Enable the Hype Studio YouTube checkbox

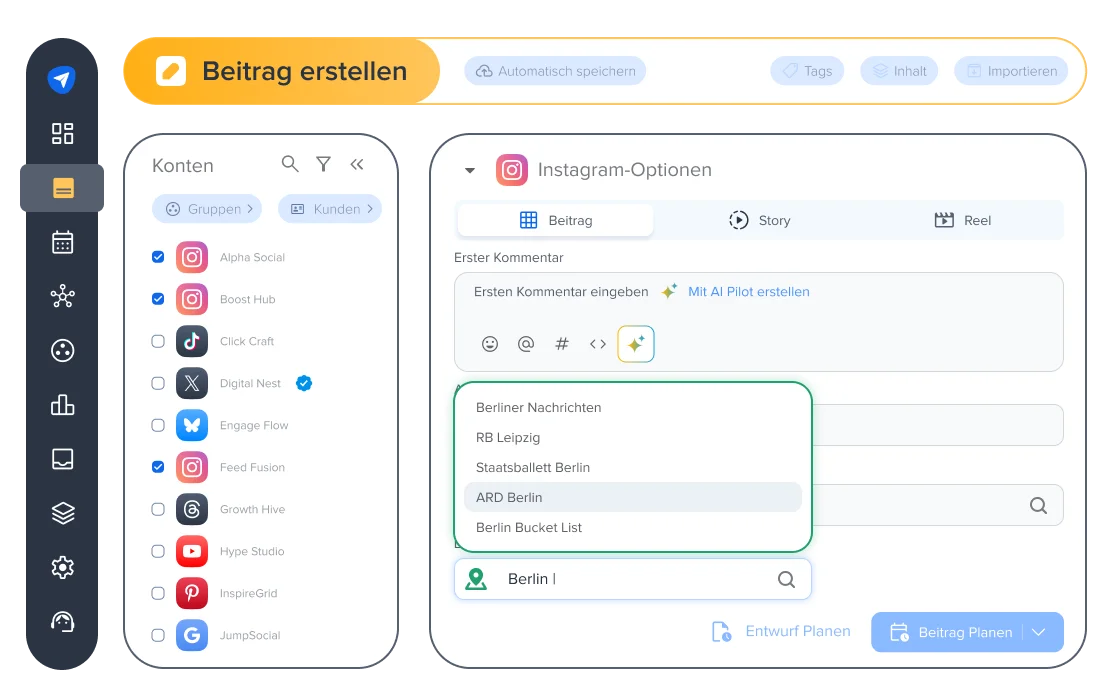[158, 551]
